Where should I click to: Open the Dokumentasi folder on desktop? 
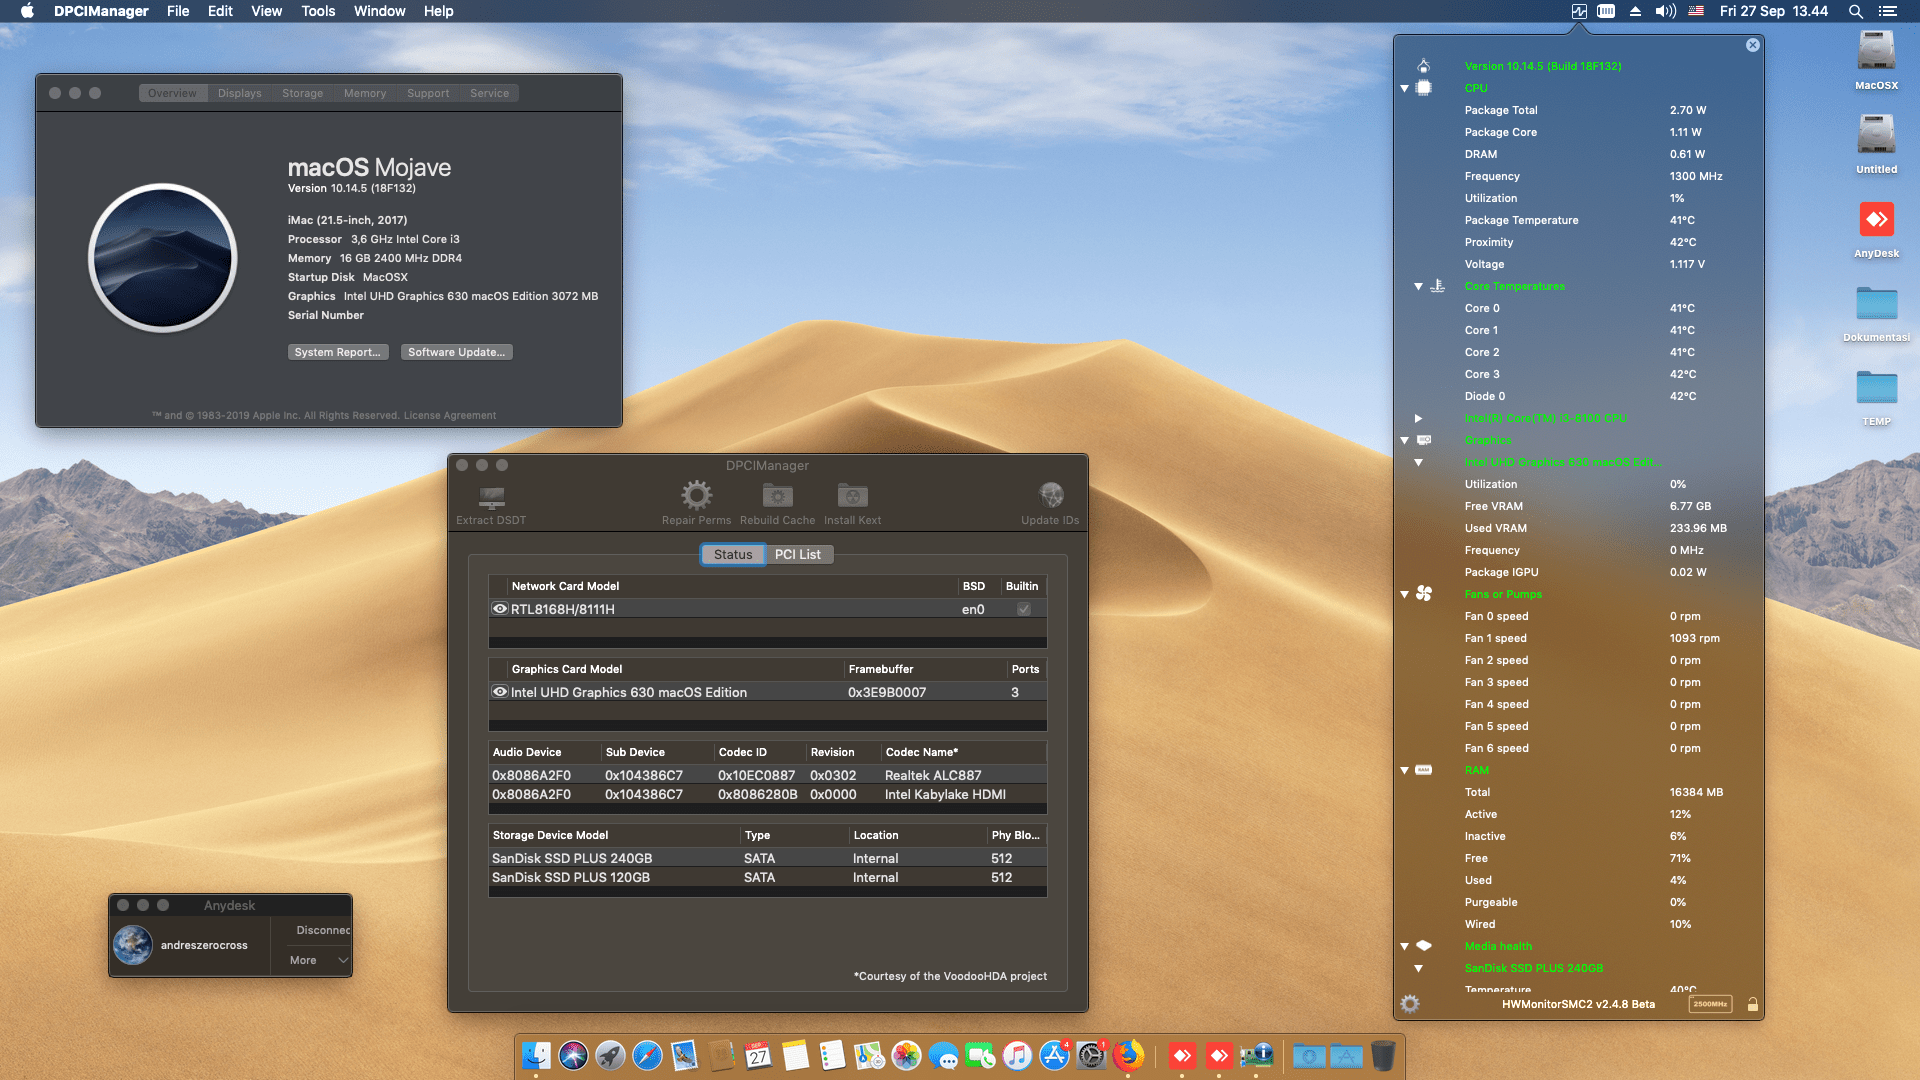[1876, 304]
